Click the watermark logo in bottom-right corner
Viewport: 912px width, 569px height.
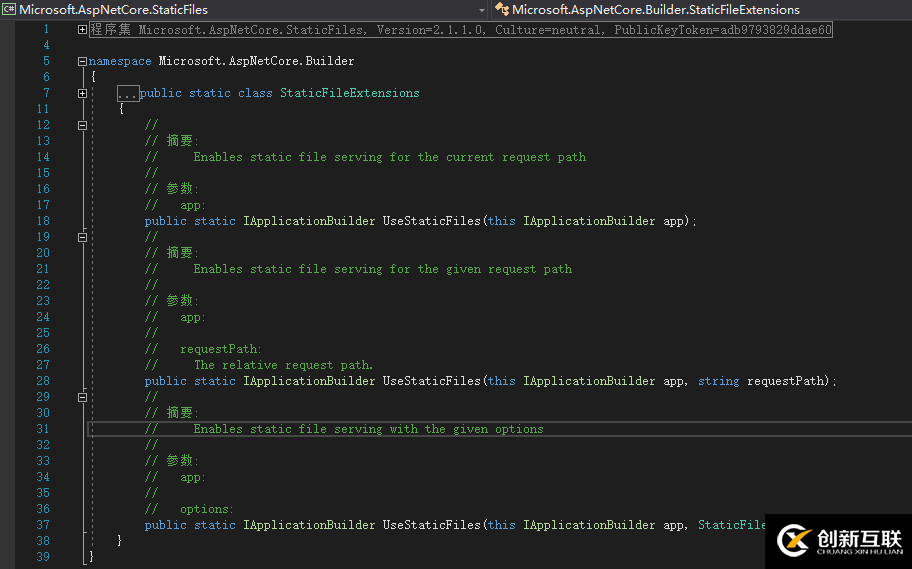click(x=838, y=541)
